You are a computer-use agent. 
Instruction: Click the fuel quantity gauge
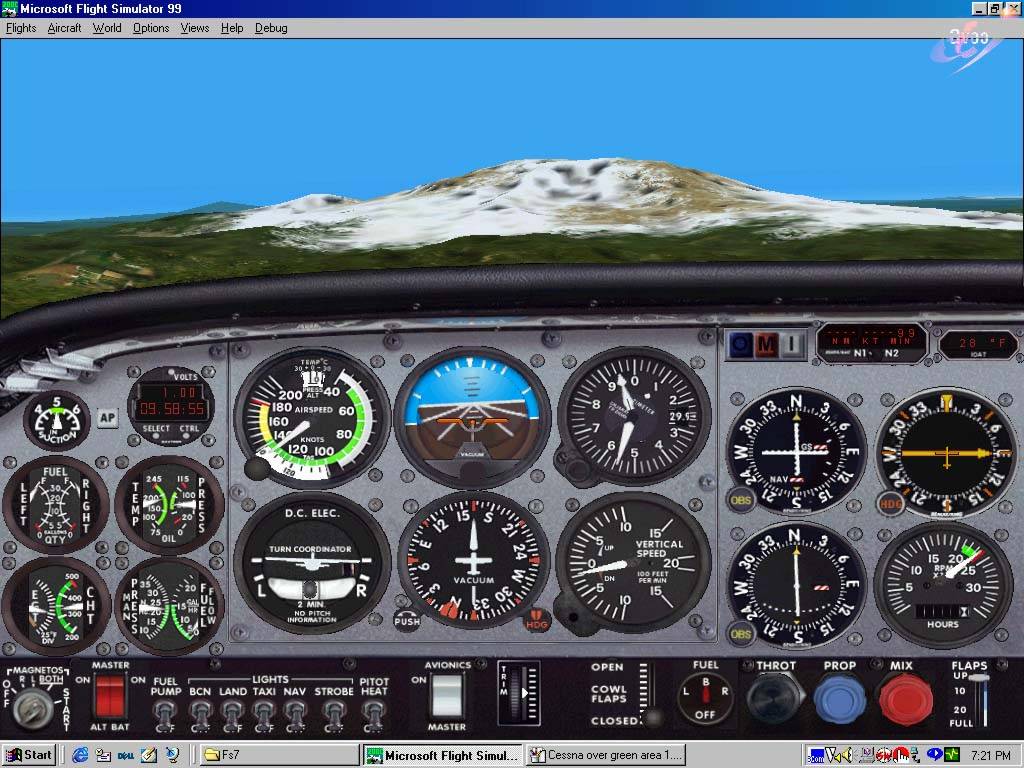pos(56,505)
